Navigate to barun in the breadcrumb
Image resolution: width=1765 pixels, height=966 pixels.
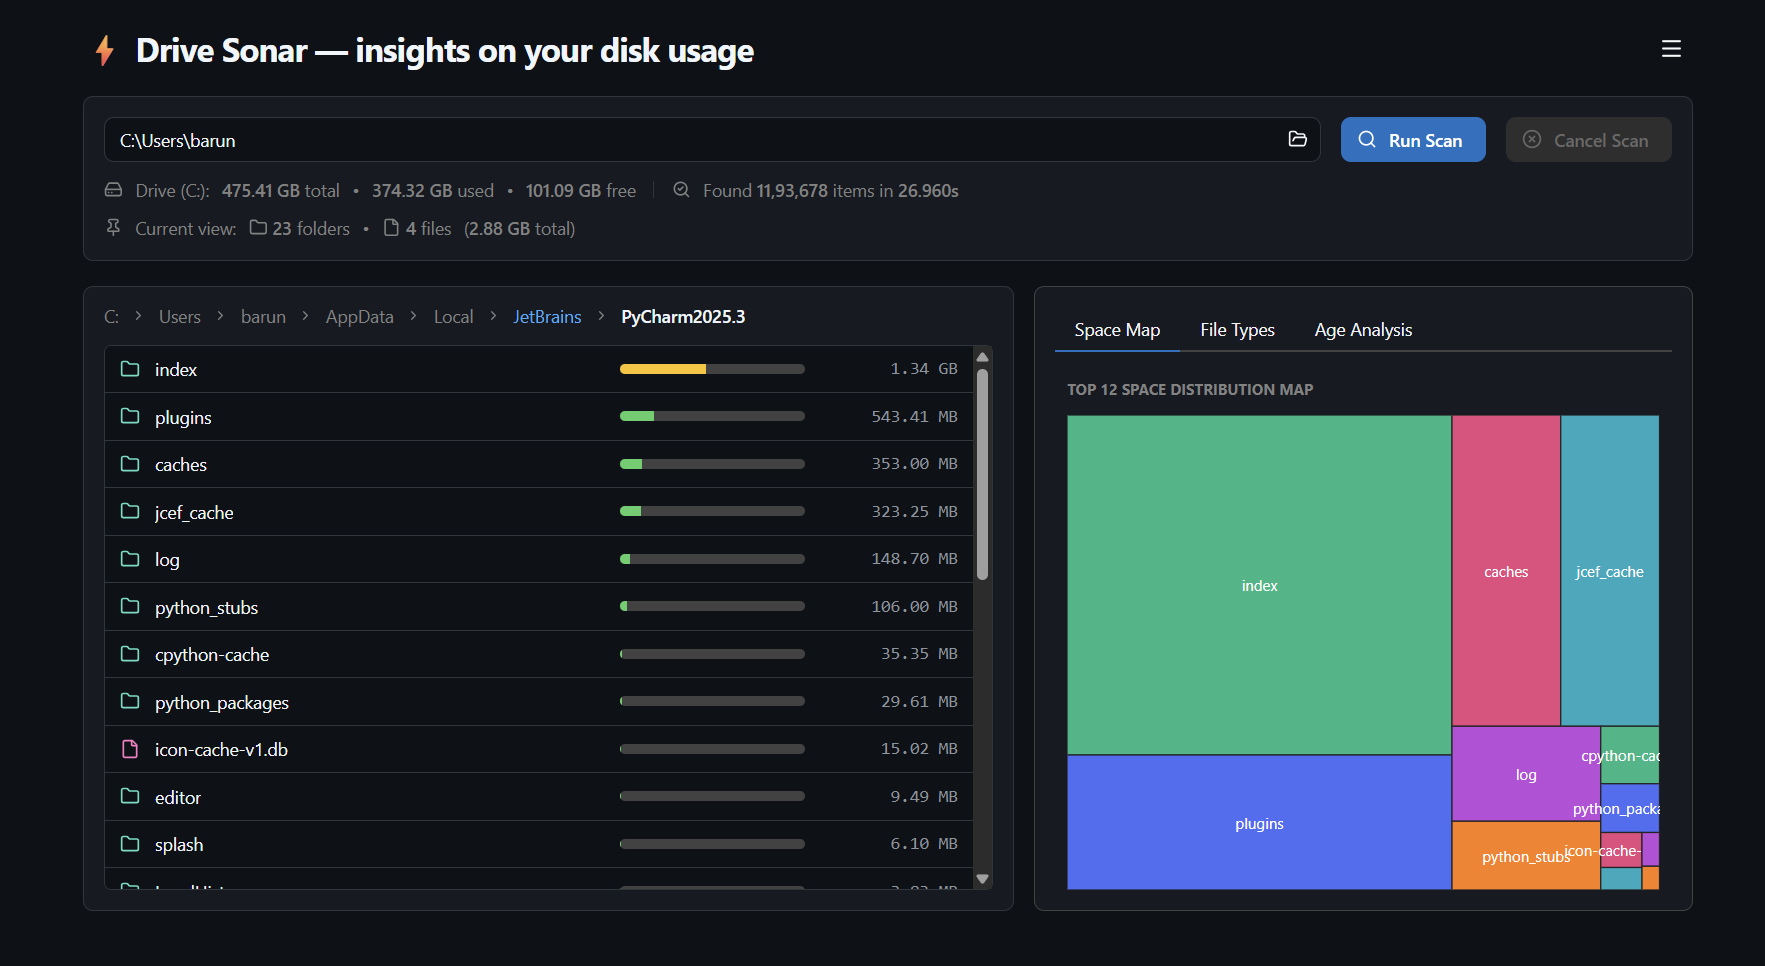263,317
